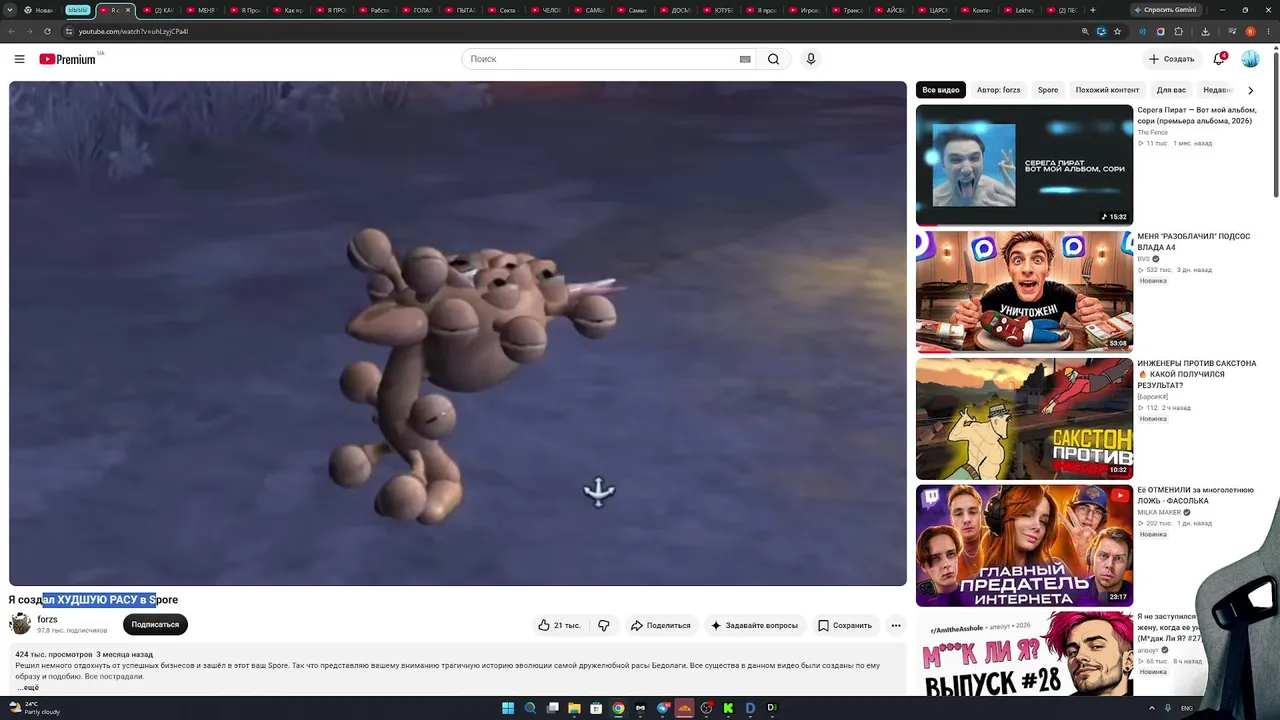Click the video player to pause playback
This screenshot has width=1280, height=720.
tap(458, 333)
